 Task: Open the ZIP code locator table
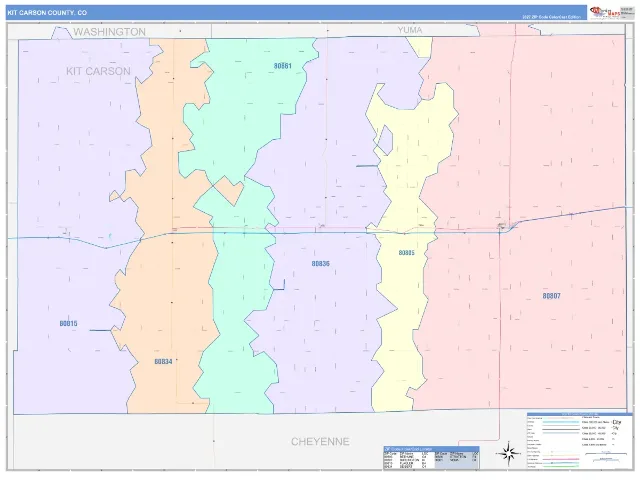point(431,458)
